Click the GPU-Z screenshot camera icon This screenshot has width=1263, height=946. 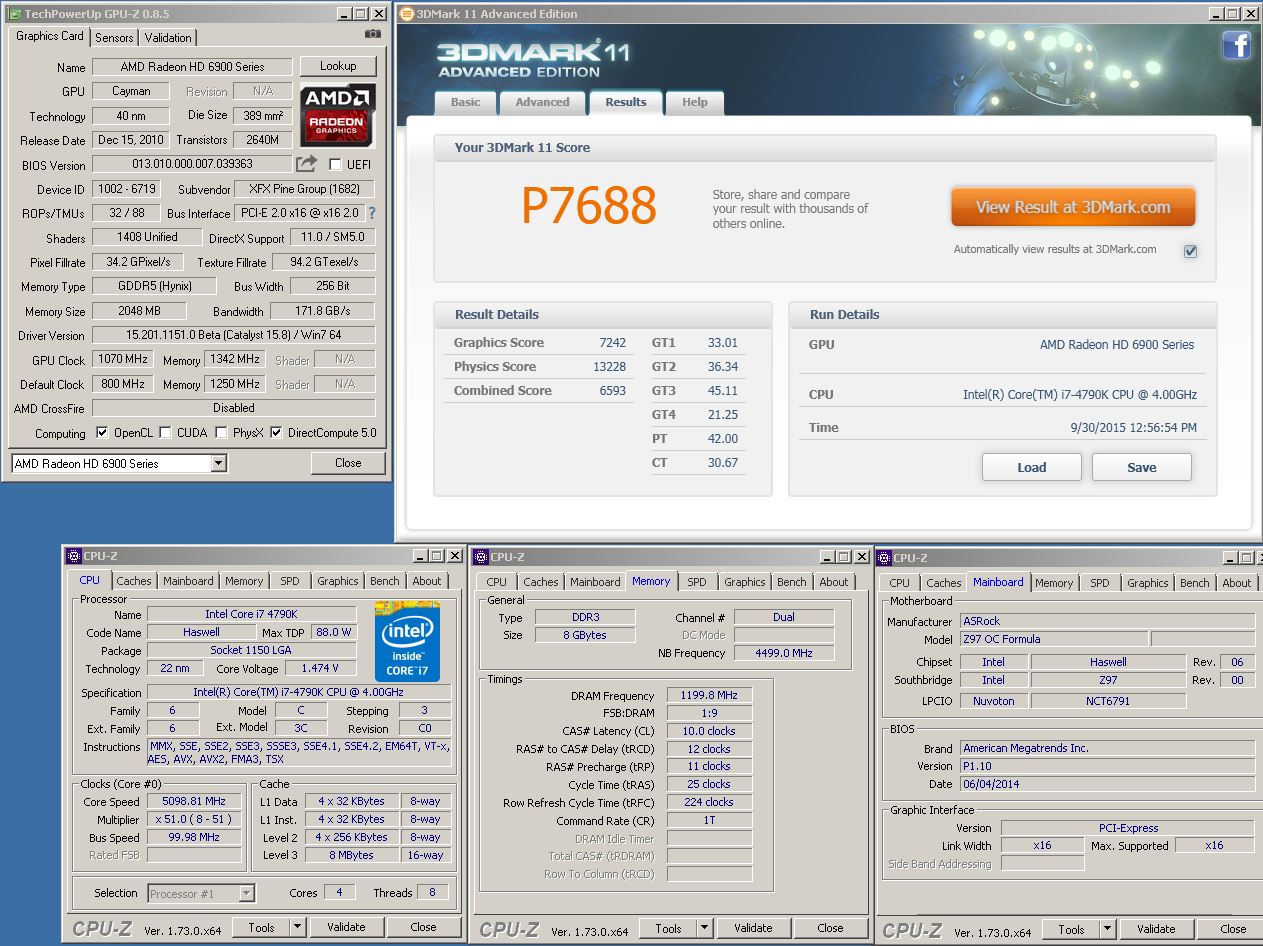coord(373,34)
